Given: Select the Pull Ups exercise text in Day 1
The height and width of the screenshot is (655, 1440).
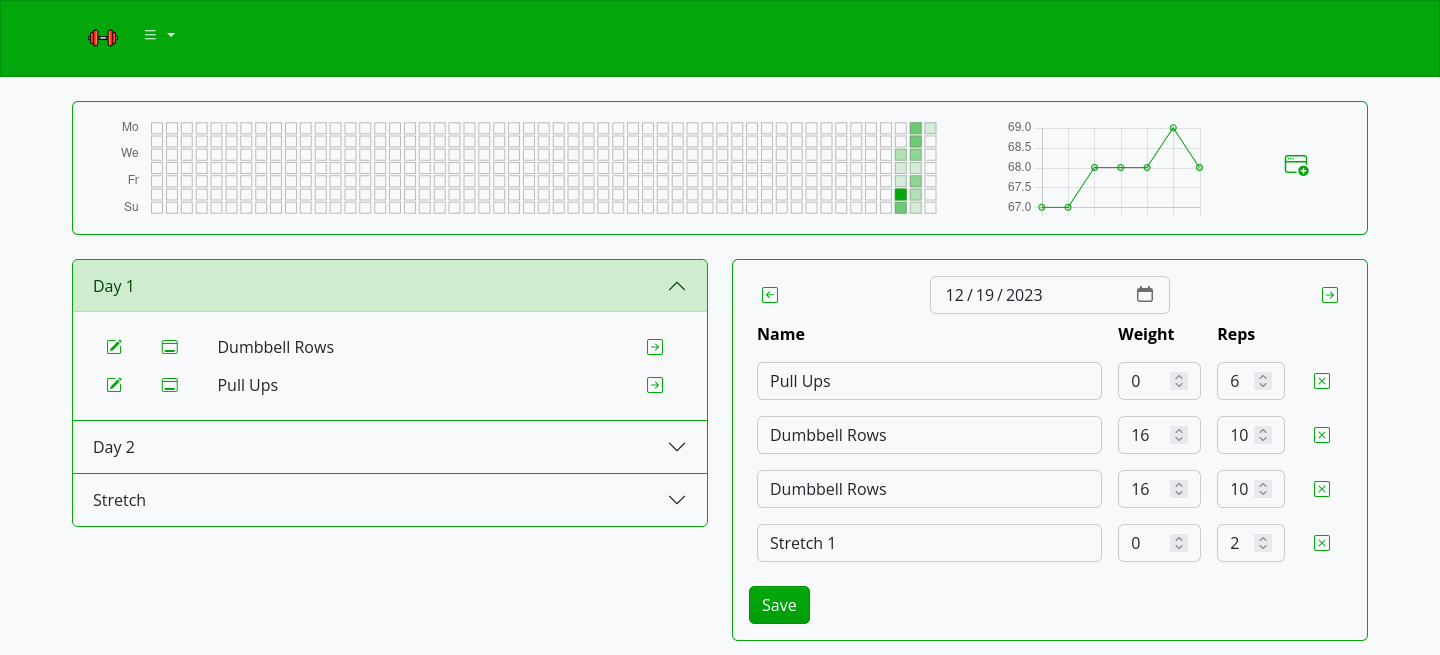Looking at the screenshot, I should point(248,385).
